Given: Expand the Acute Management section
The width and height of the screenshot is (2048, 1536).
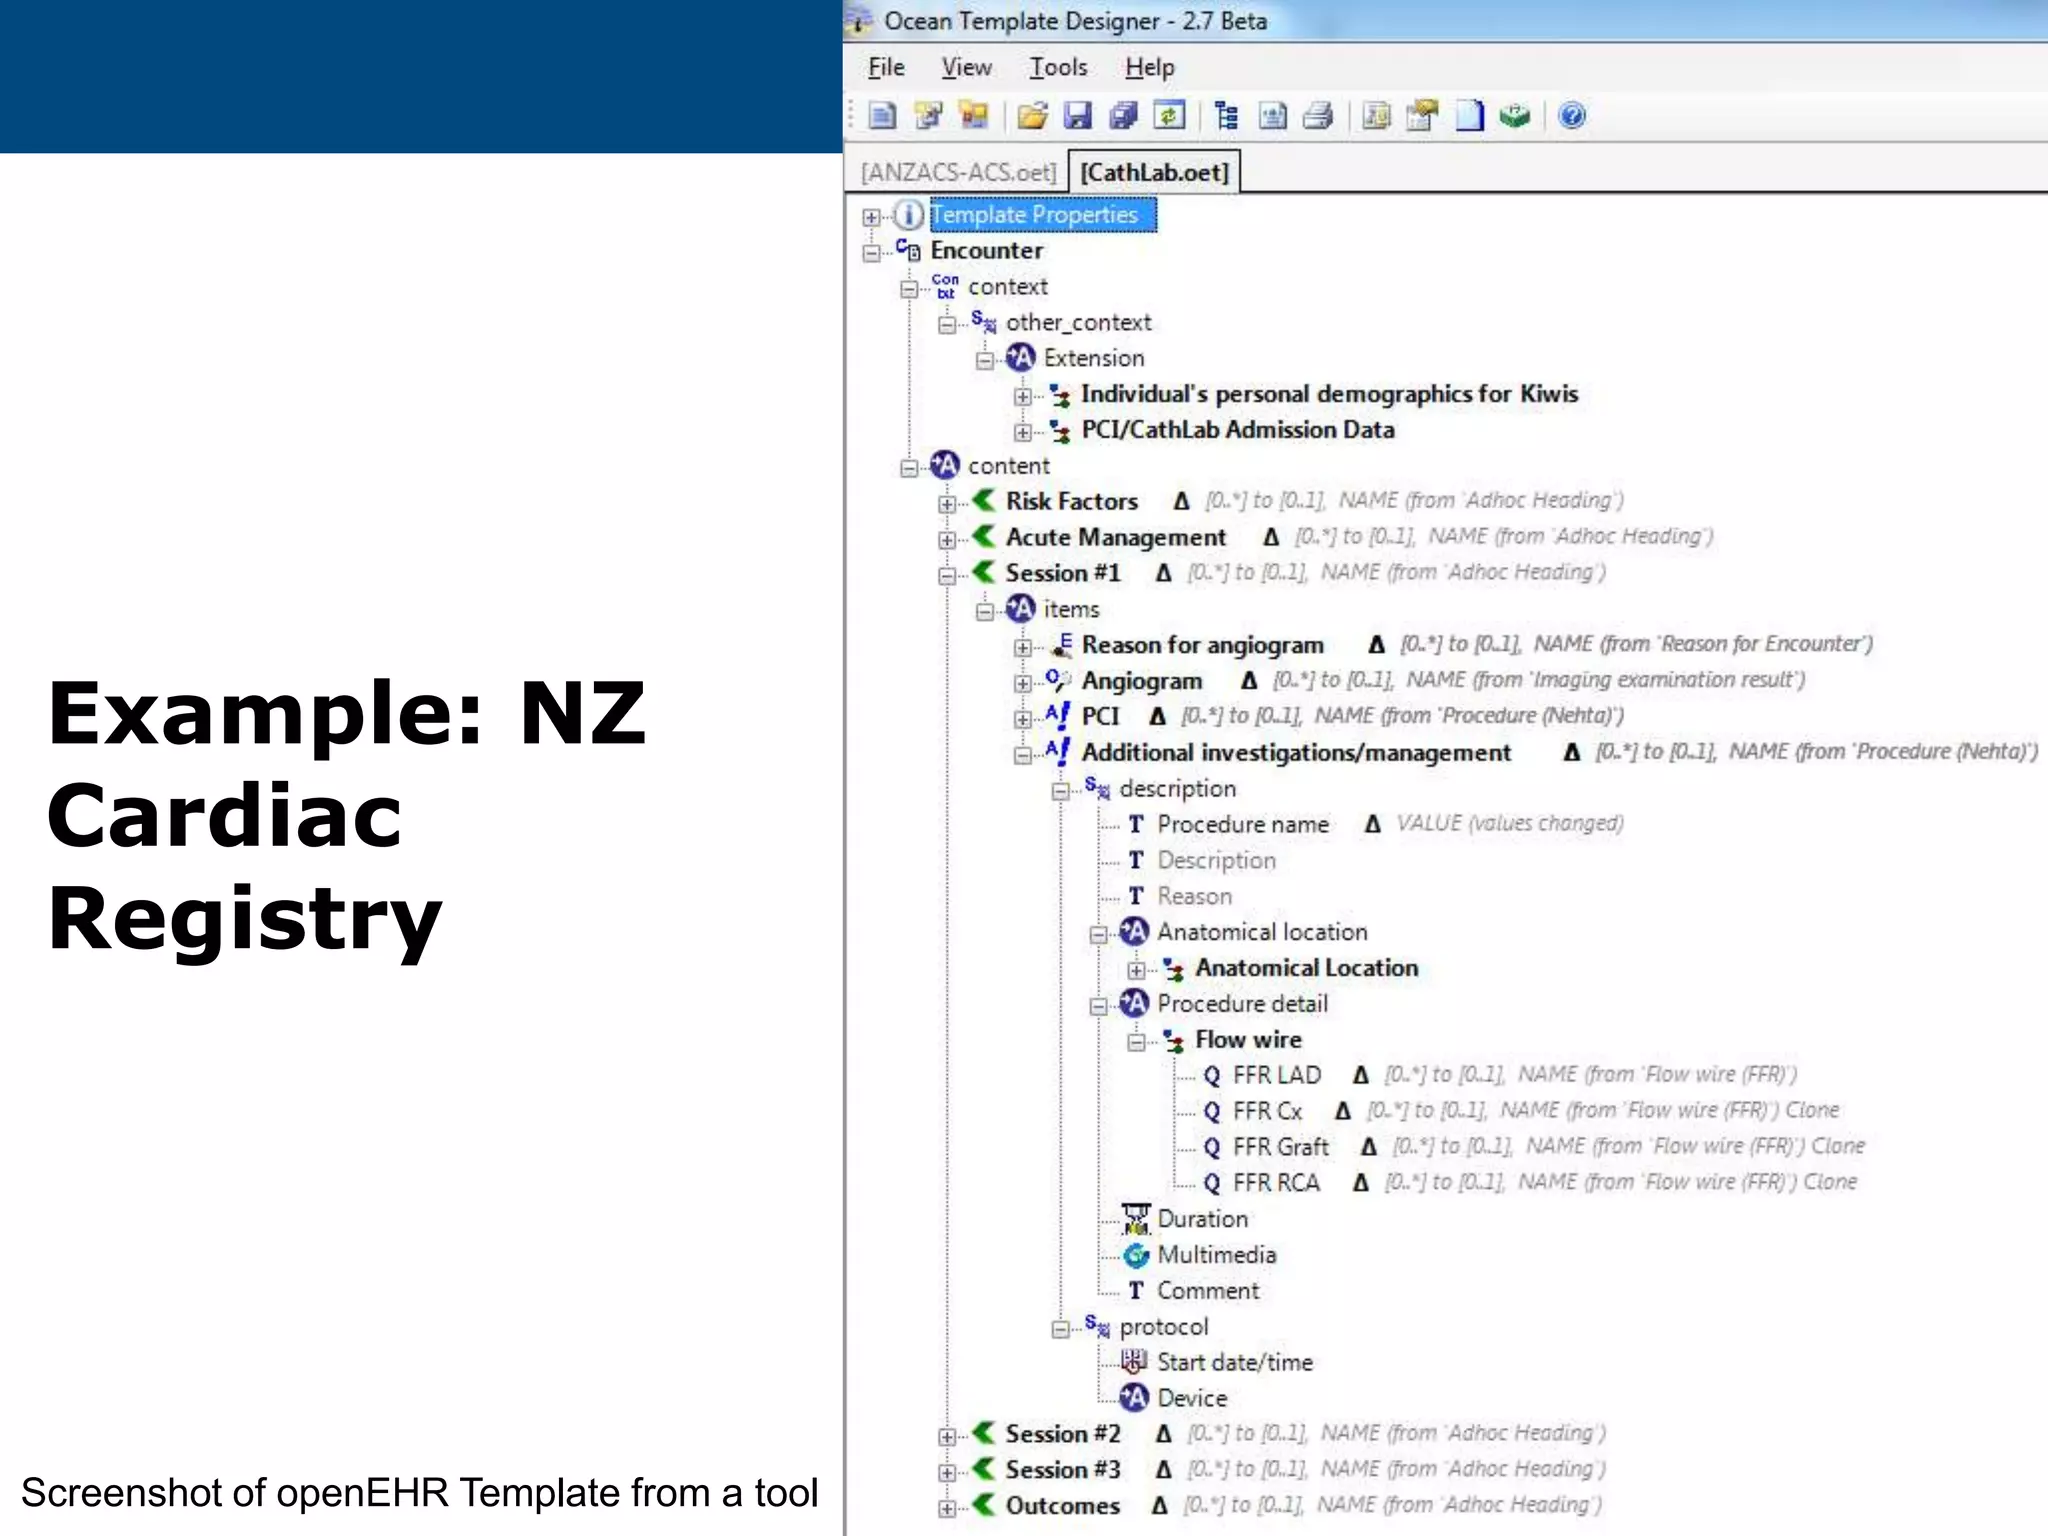Looking at the screenshot, I should (947, 540).
